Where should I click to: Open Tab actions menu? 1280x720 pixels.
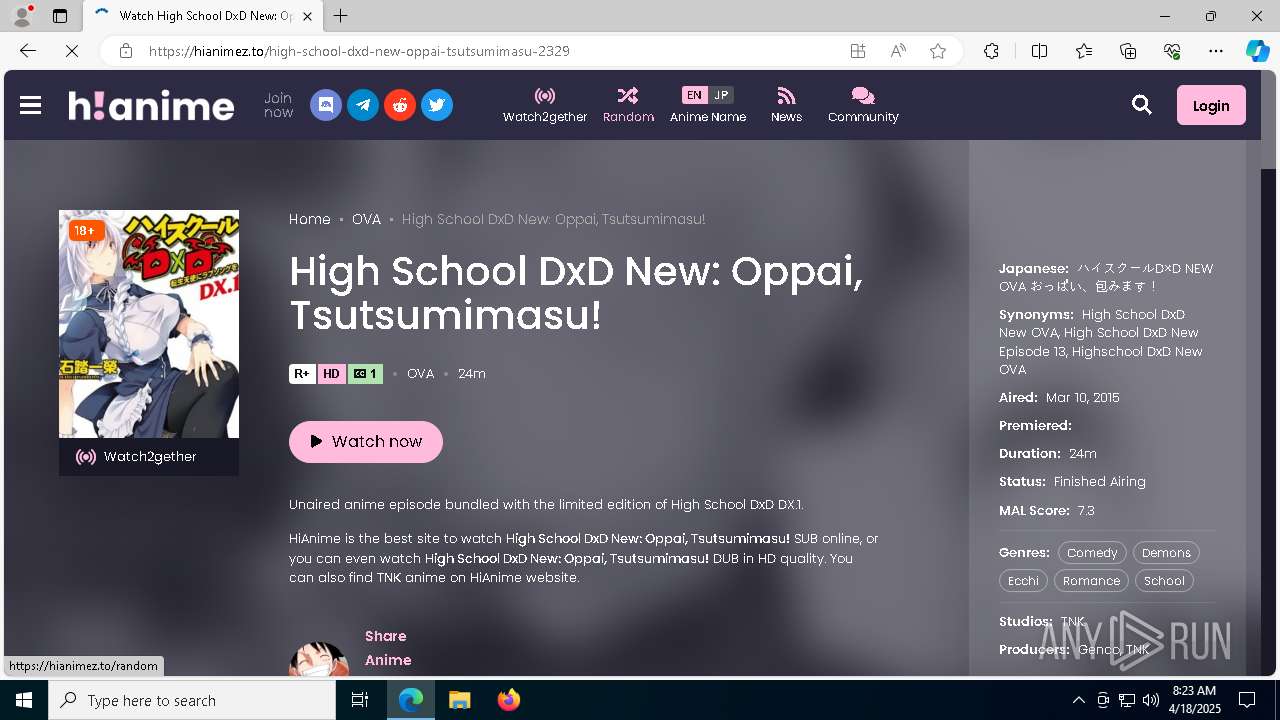pyautogui.click(x=60, y=16)
